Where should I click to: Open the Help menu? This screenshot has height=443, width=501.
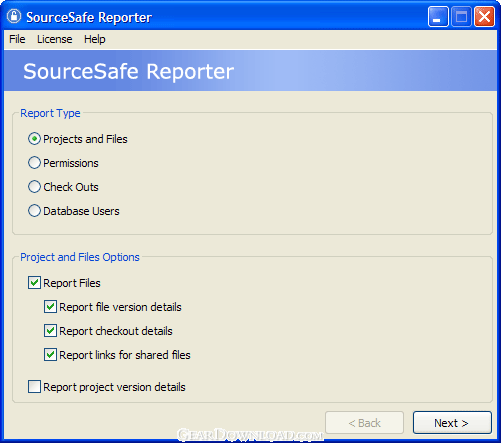pyautogui.click(x=95, y=39)
